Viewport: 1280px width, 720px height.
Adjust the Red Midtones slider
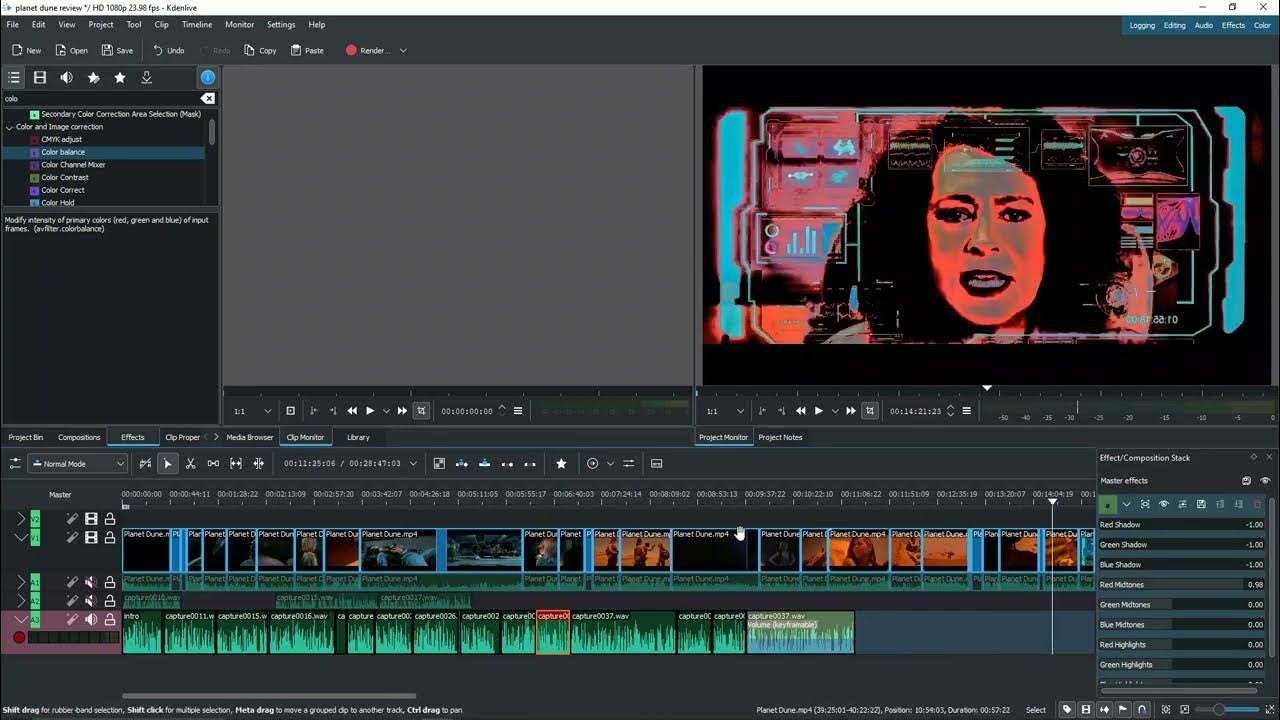[1182, 585]
